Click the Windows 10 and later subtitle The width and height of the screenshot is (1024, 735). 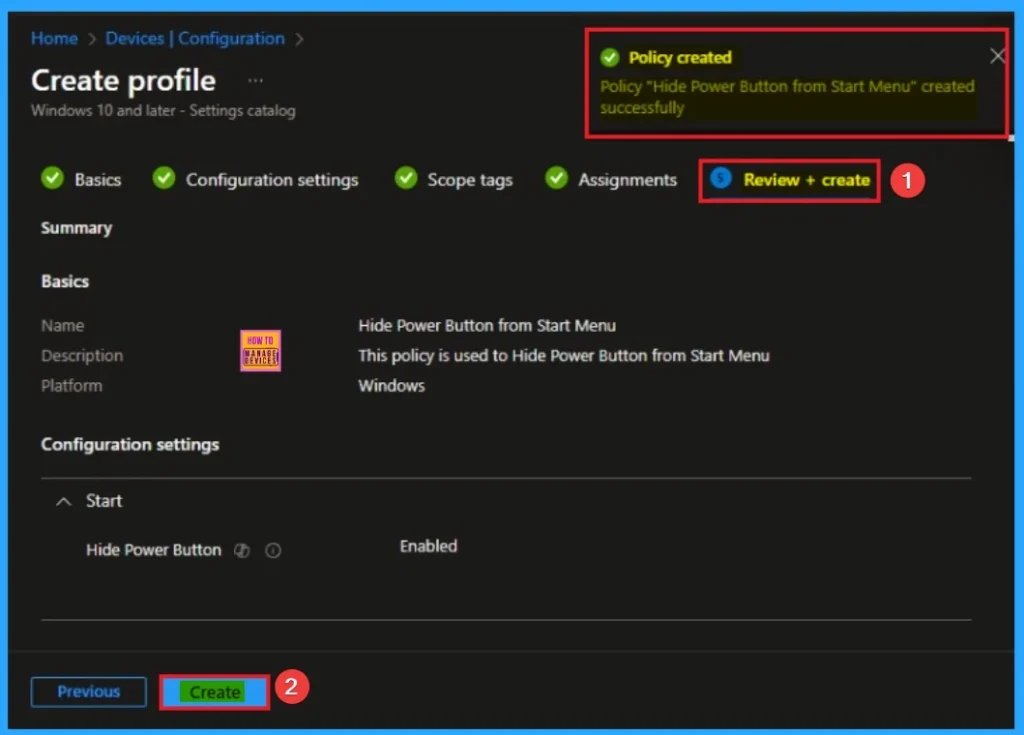[163, 110]
